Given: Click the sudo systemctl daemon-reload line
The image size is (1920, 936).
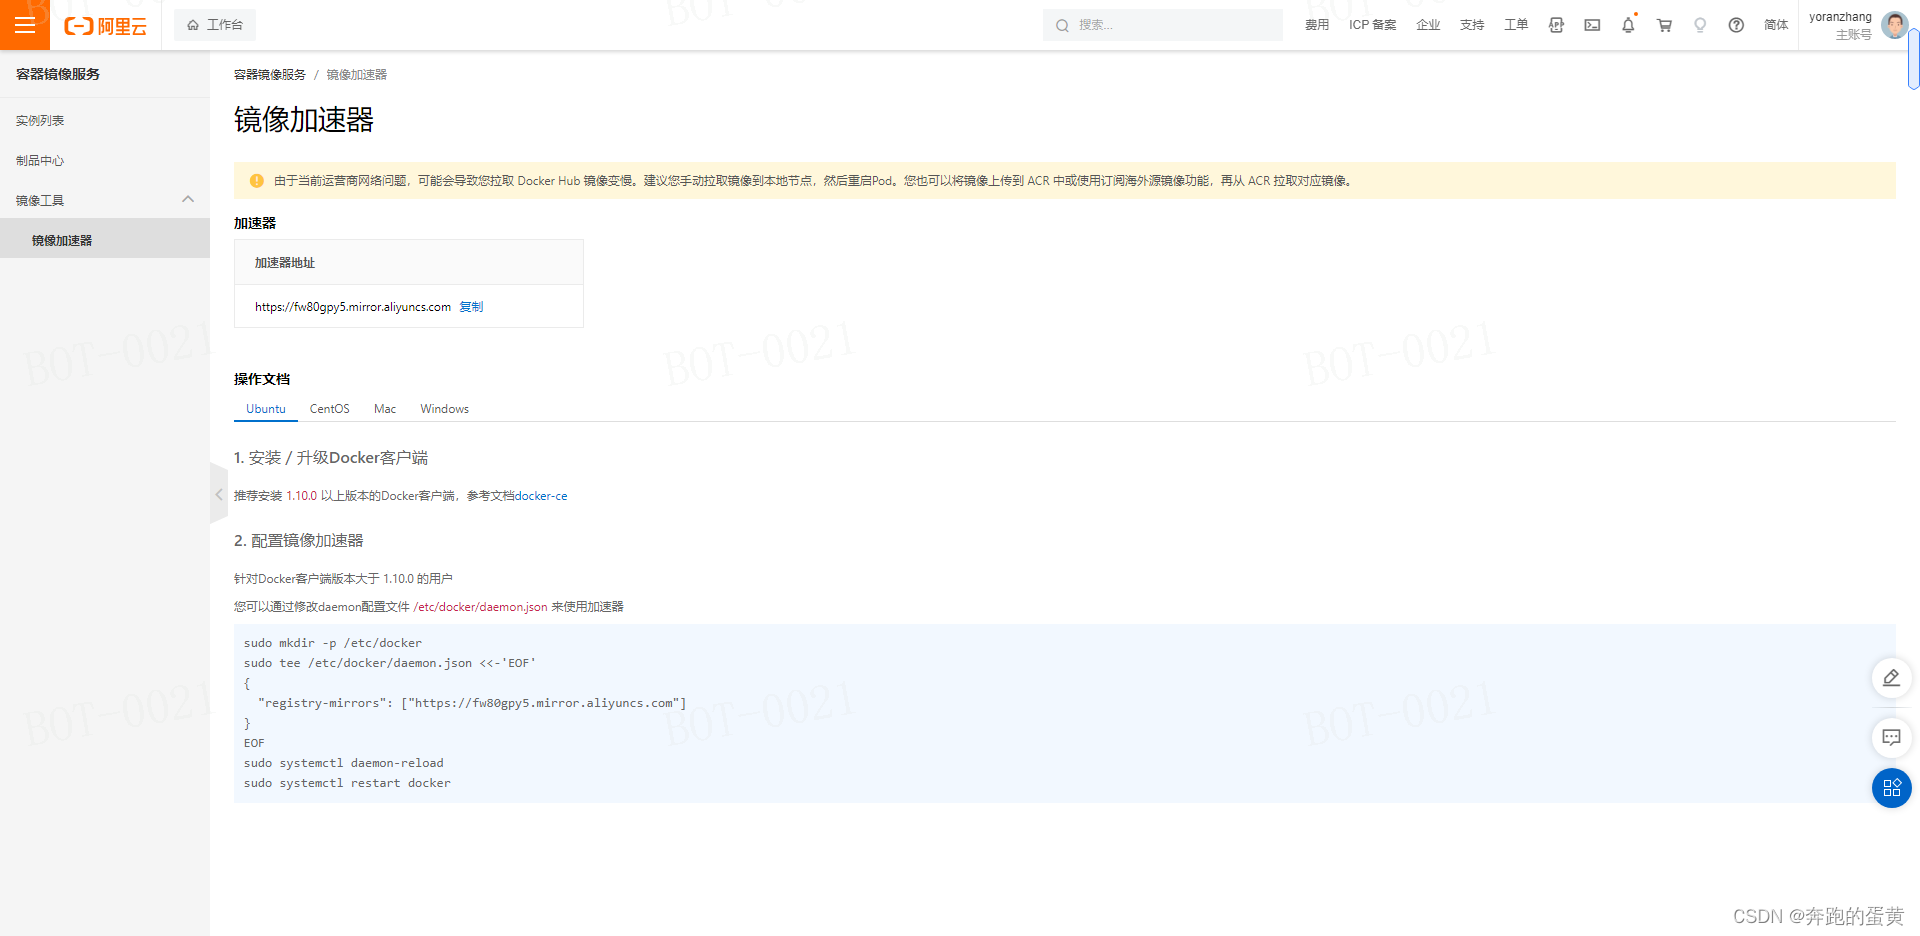Looking at the screenshot, I should click(x=344, y=763).
